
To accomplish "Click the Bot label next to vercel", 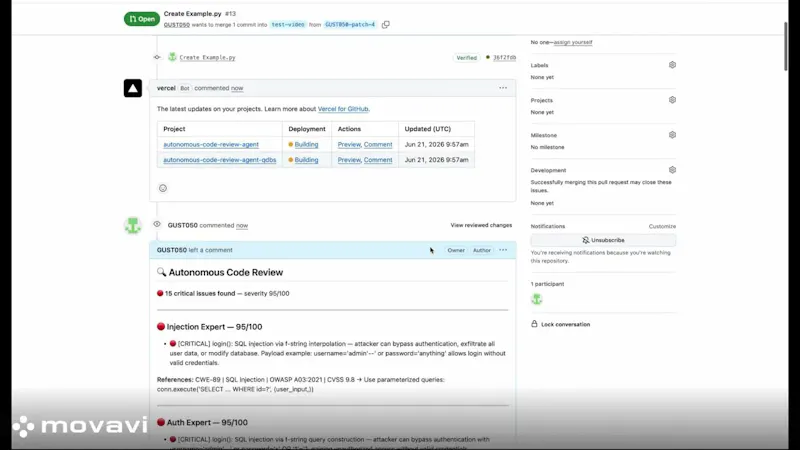I will pos(185,88).
